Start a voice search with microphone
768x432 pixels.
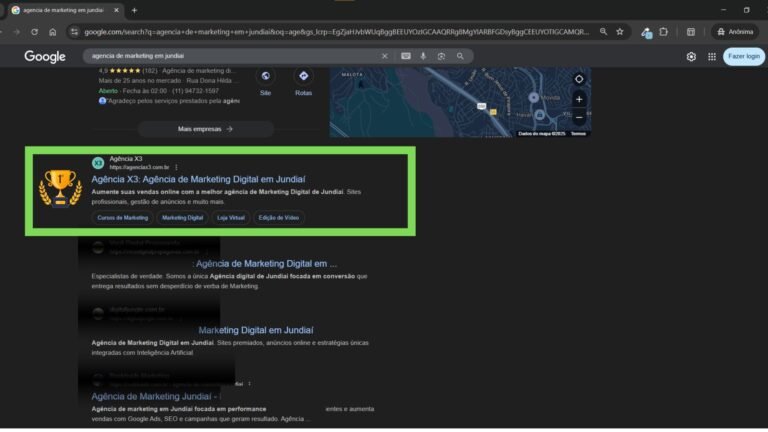click(x=423, y=56)
